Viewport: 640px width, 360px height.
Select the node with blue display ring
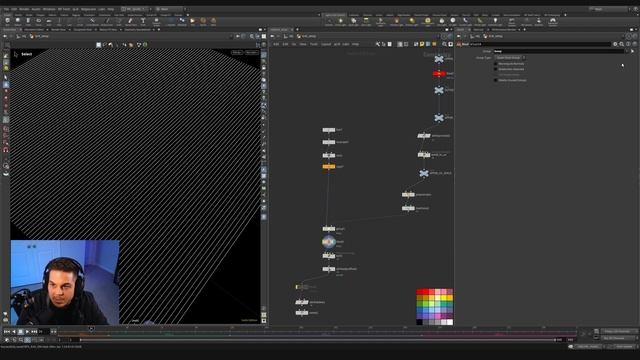coord(329,242)
